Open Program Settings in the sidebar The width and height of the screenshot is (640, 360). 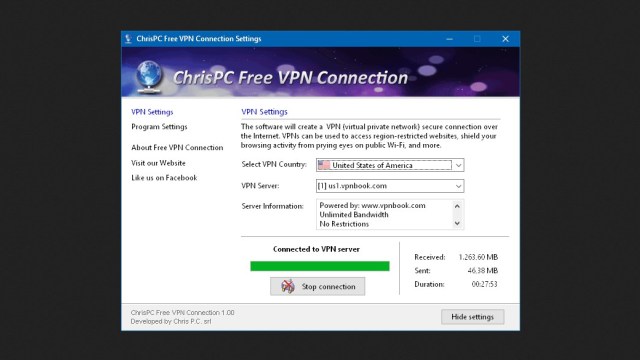159,127
